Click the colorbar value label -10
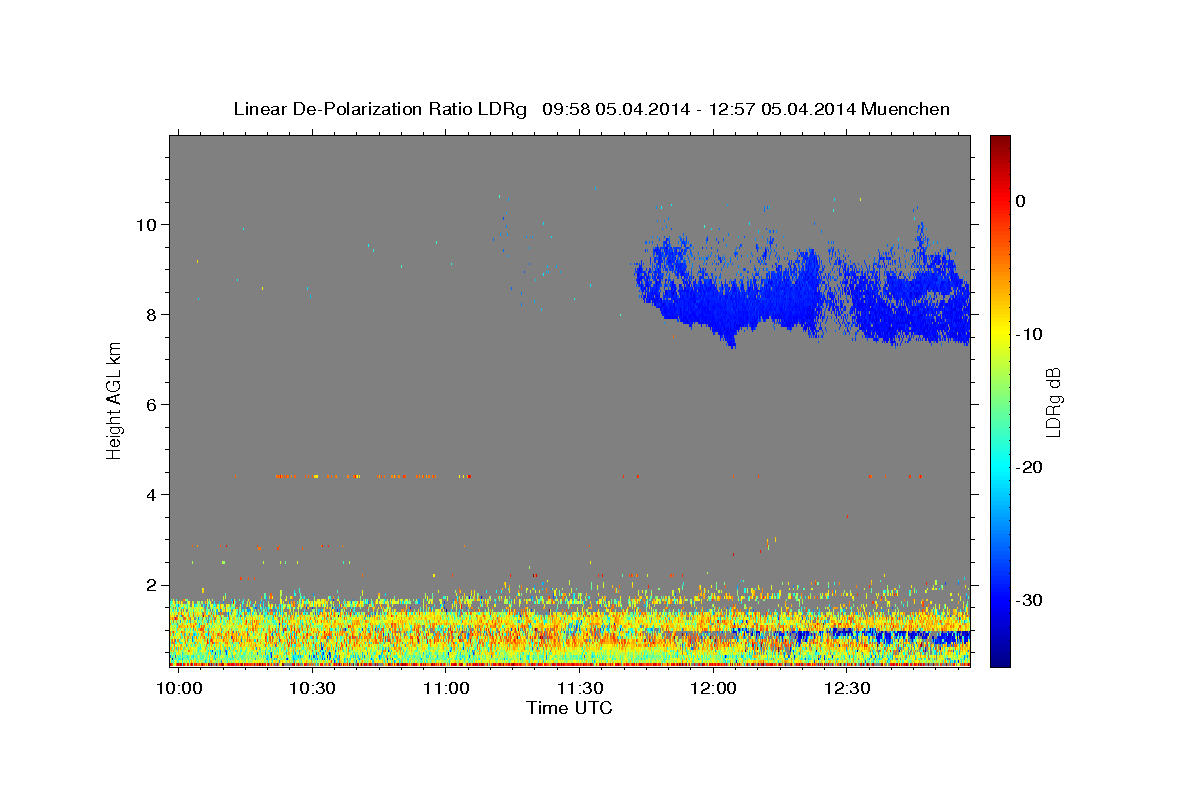The height and width of the screenshot is (800, 1200). (x=1029, y=334)
